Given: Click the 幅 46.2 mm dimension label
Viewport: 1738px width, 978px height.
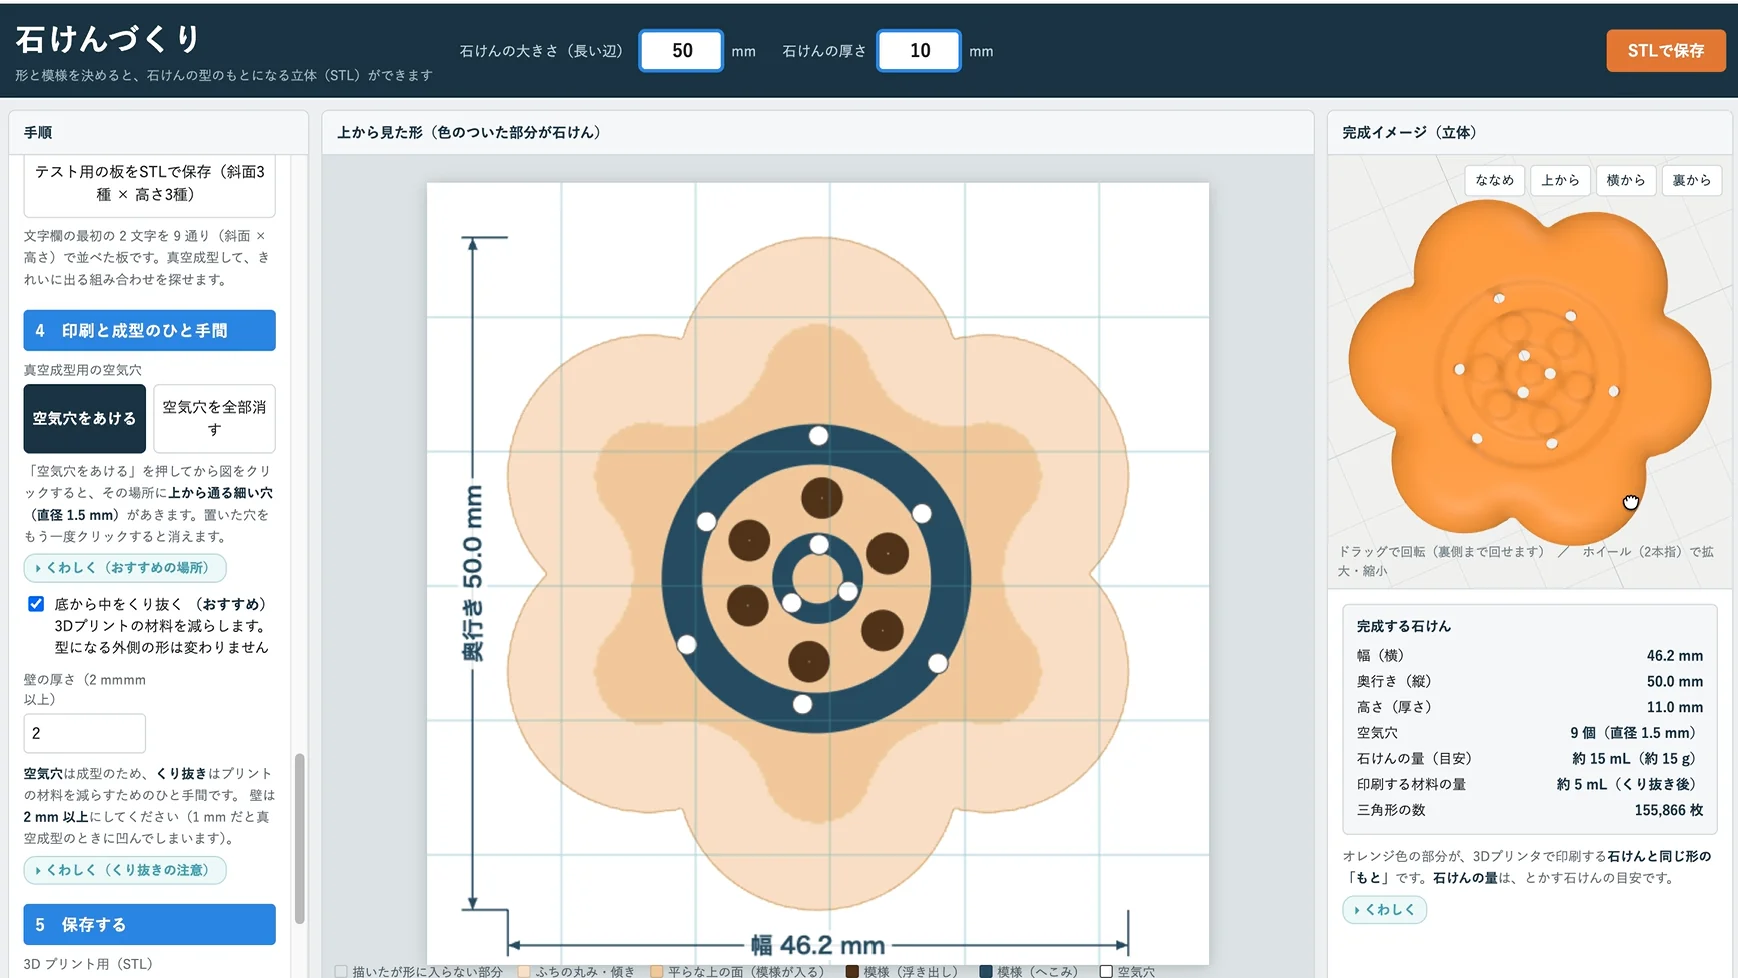Looking at the screenshot, I should 818,945.
